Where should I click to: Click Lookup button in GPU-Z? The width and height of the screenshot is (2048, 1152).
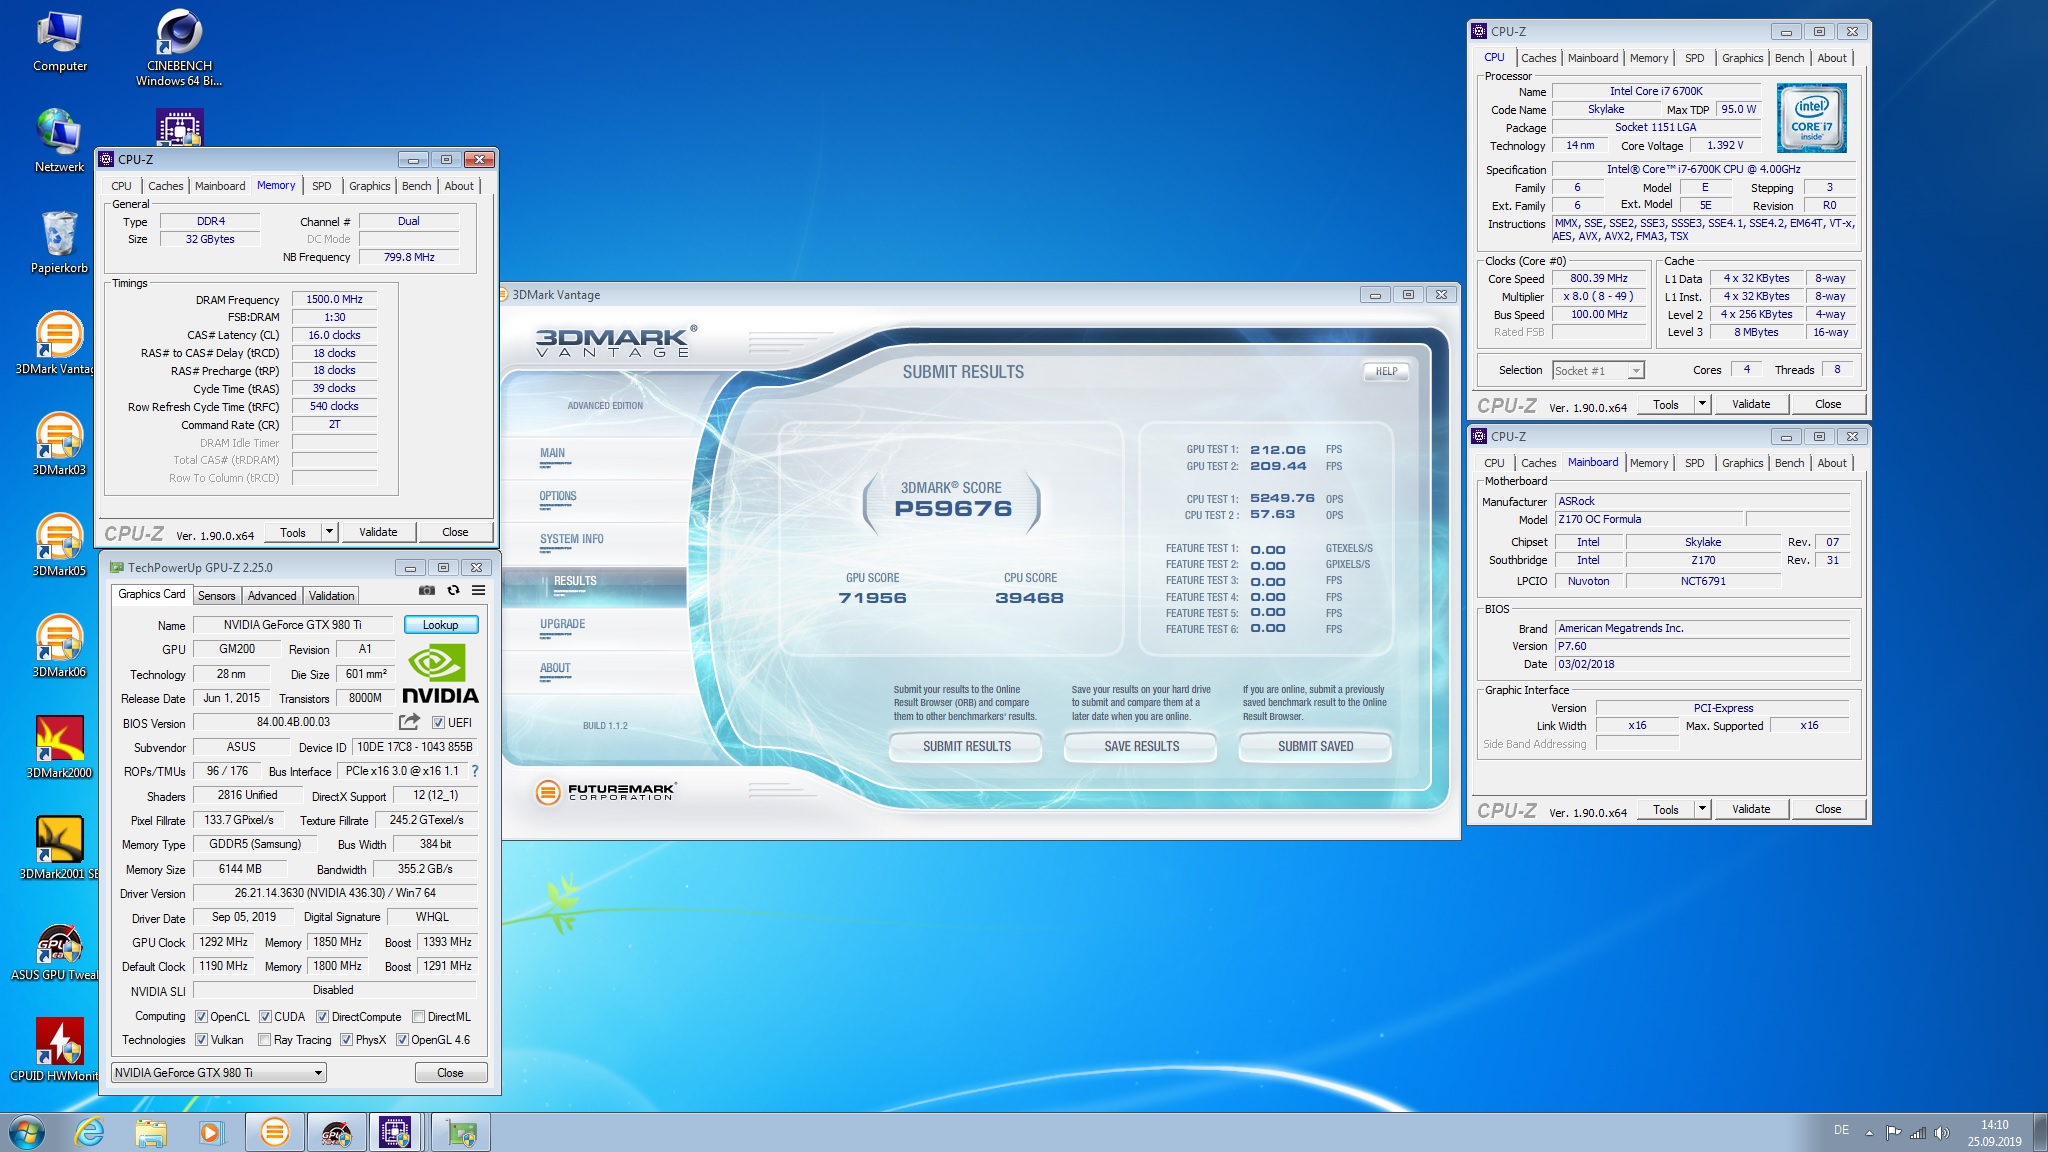(441, 625)
